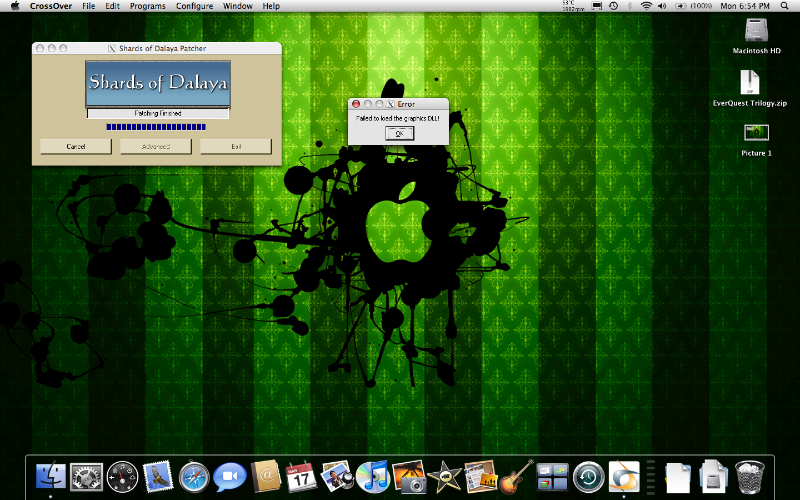Open the Wi-Fi status menu
This screenshot has height=500, width=800.
click(646, 6)
